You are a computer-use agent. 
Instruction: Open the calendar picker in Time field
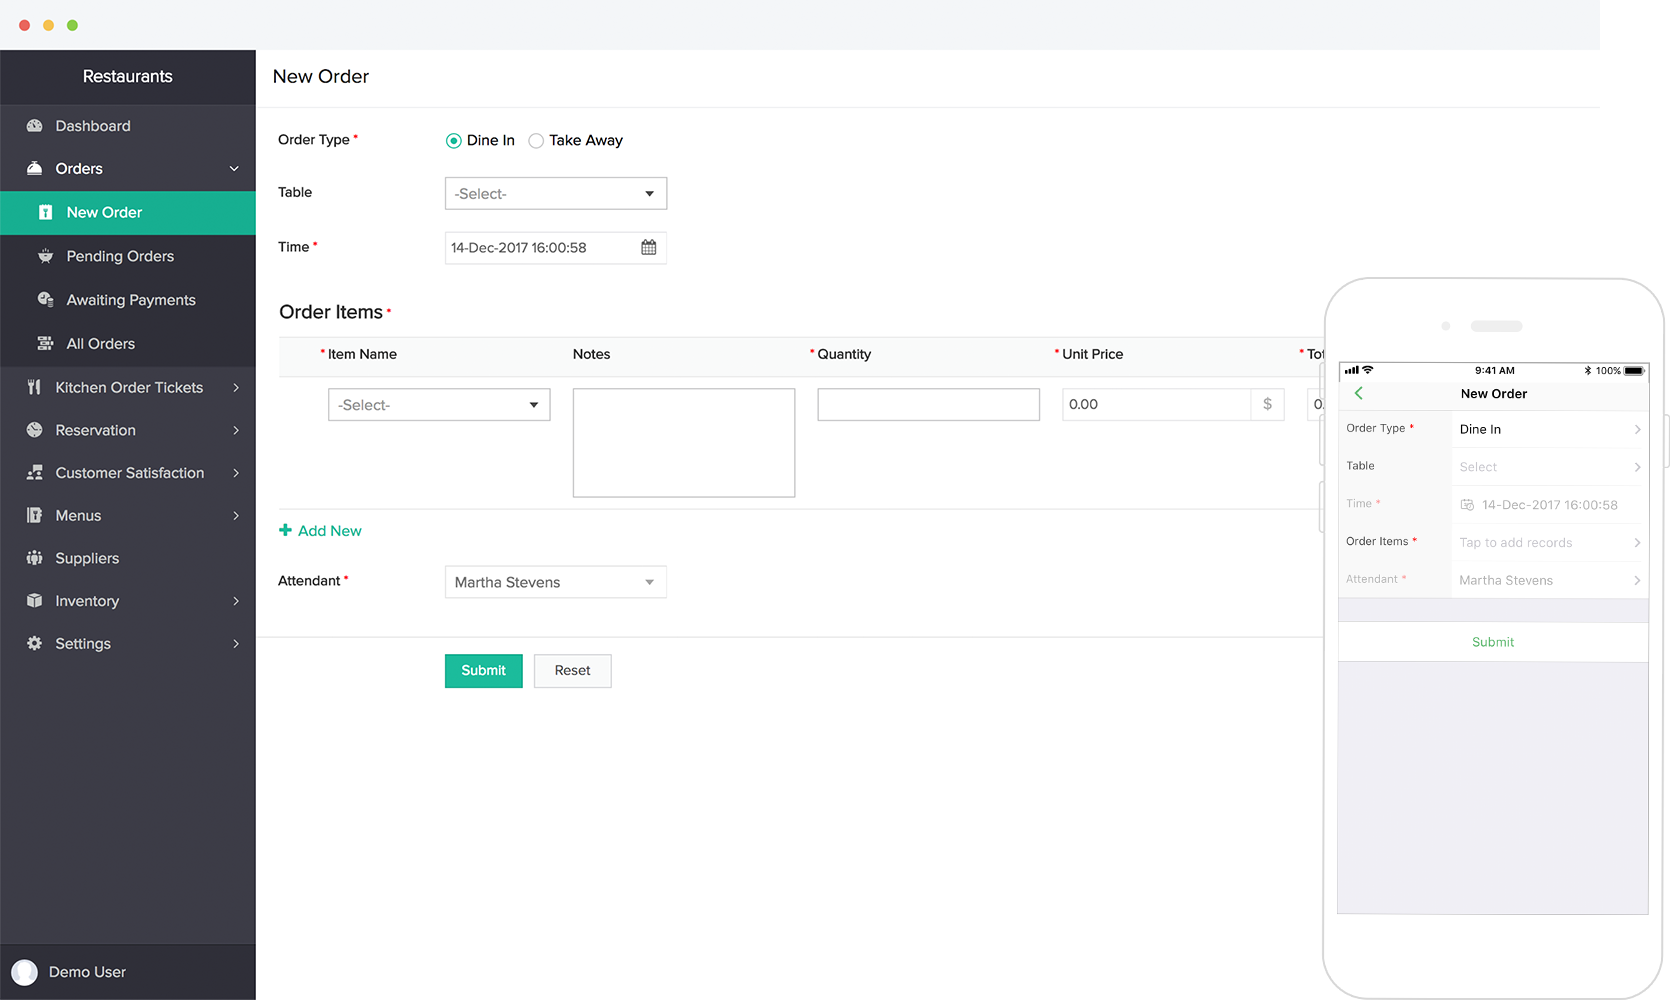coord(648,247)
